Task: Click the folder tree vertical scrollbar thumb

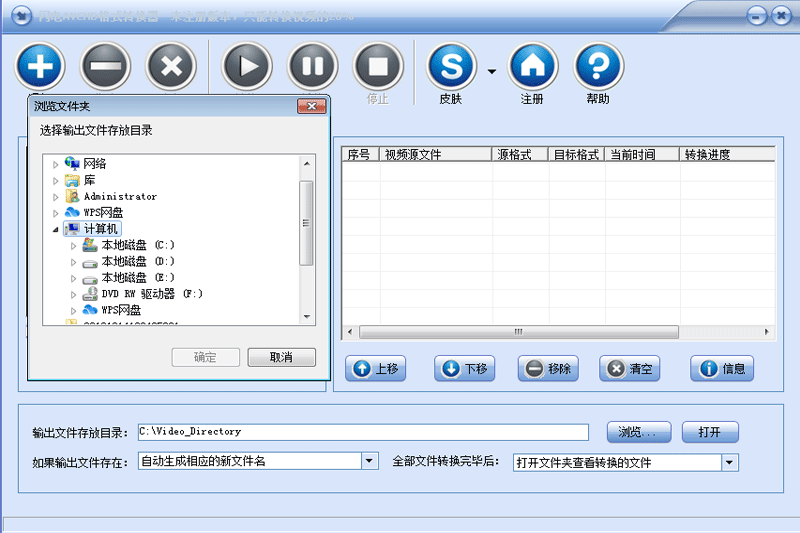Action: tap(306, 223)
